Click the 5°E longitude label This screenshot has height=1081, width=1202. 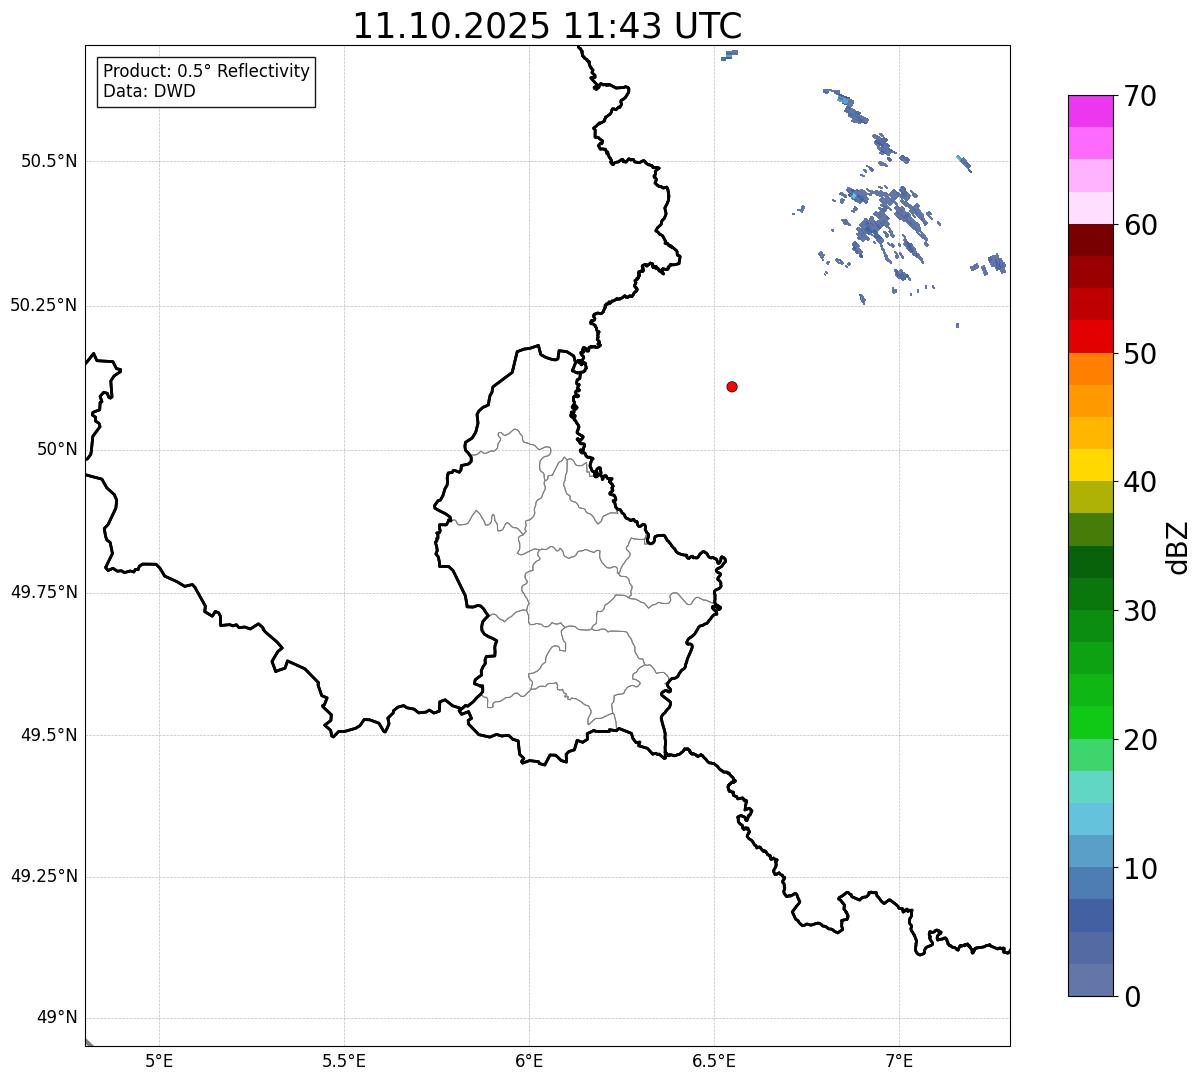click(x=159, y=1060)
